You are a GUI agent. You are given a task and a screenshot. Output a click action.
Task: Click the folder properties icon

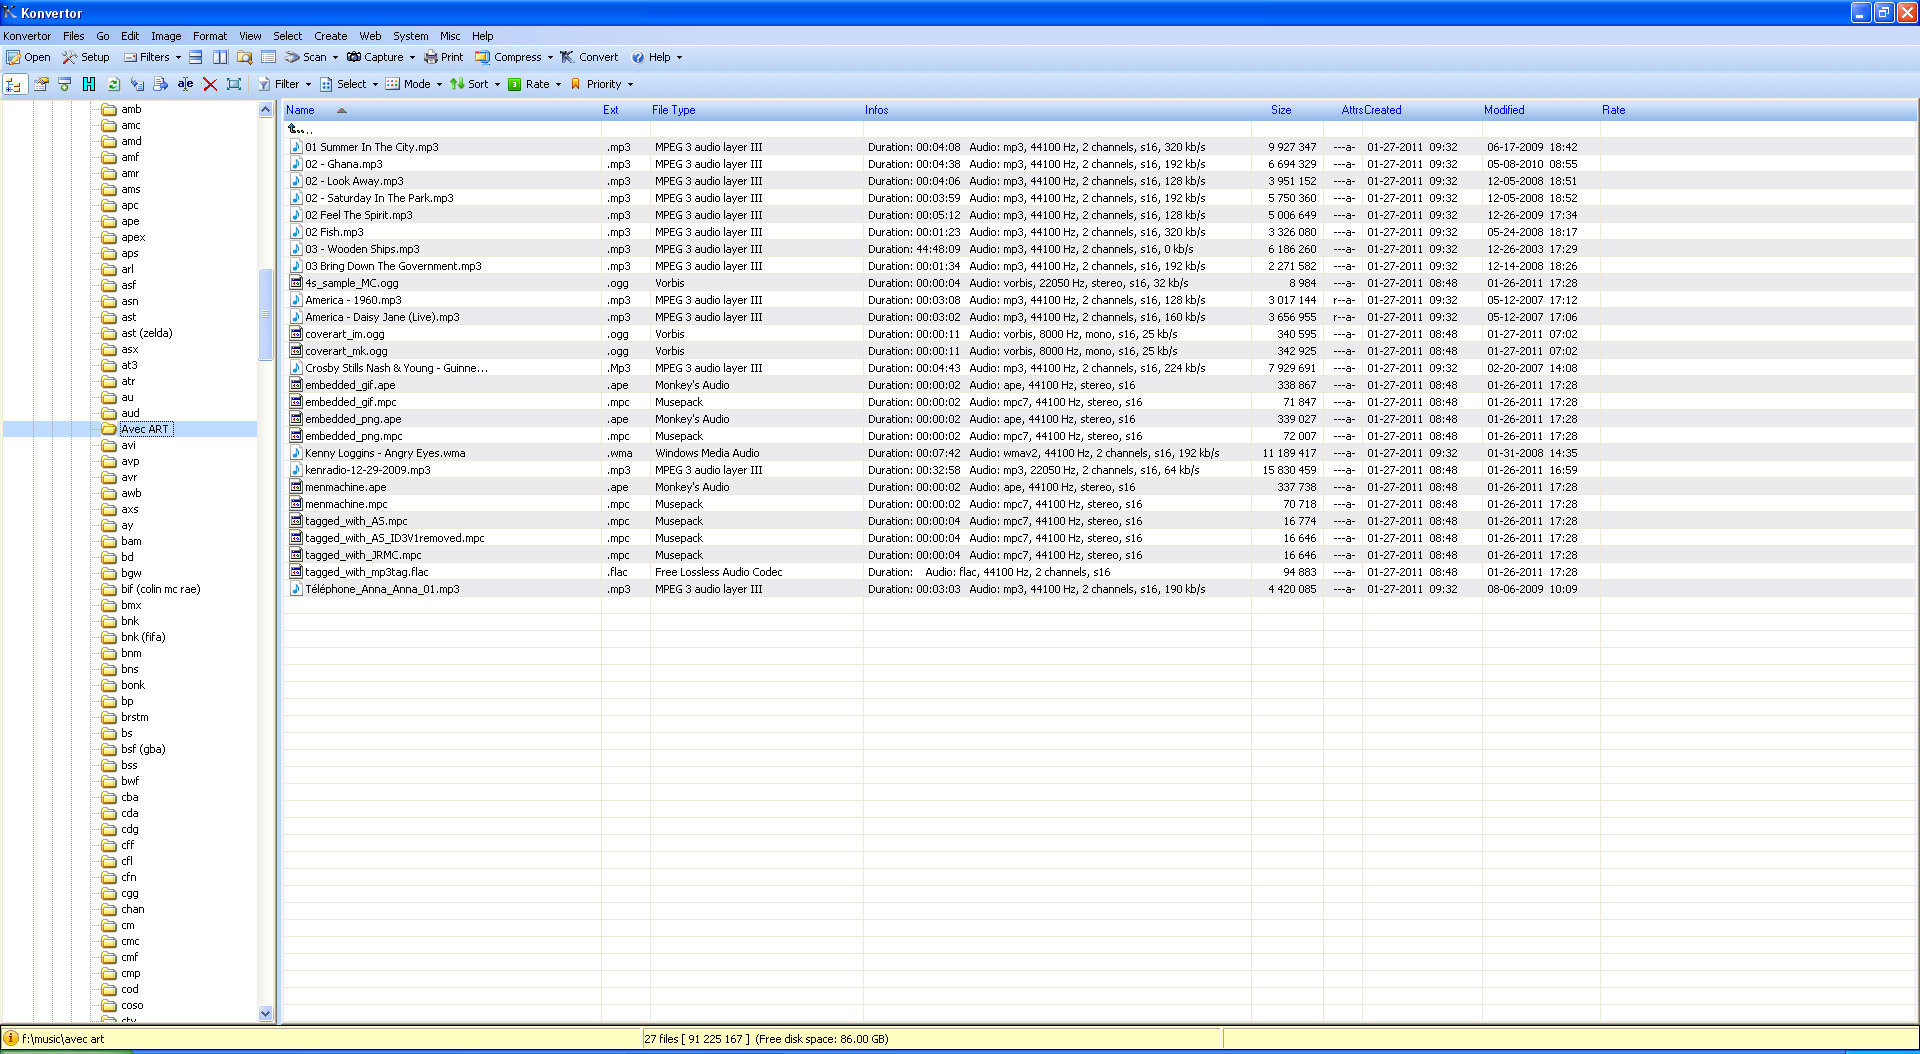41,84
